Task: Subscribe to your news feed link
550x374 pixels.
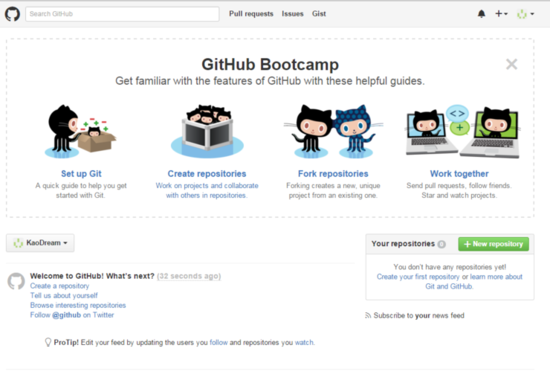Action: 419,315
